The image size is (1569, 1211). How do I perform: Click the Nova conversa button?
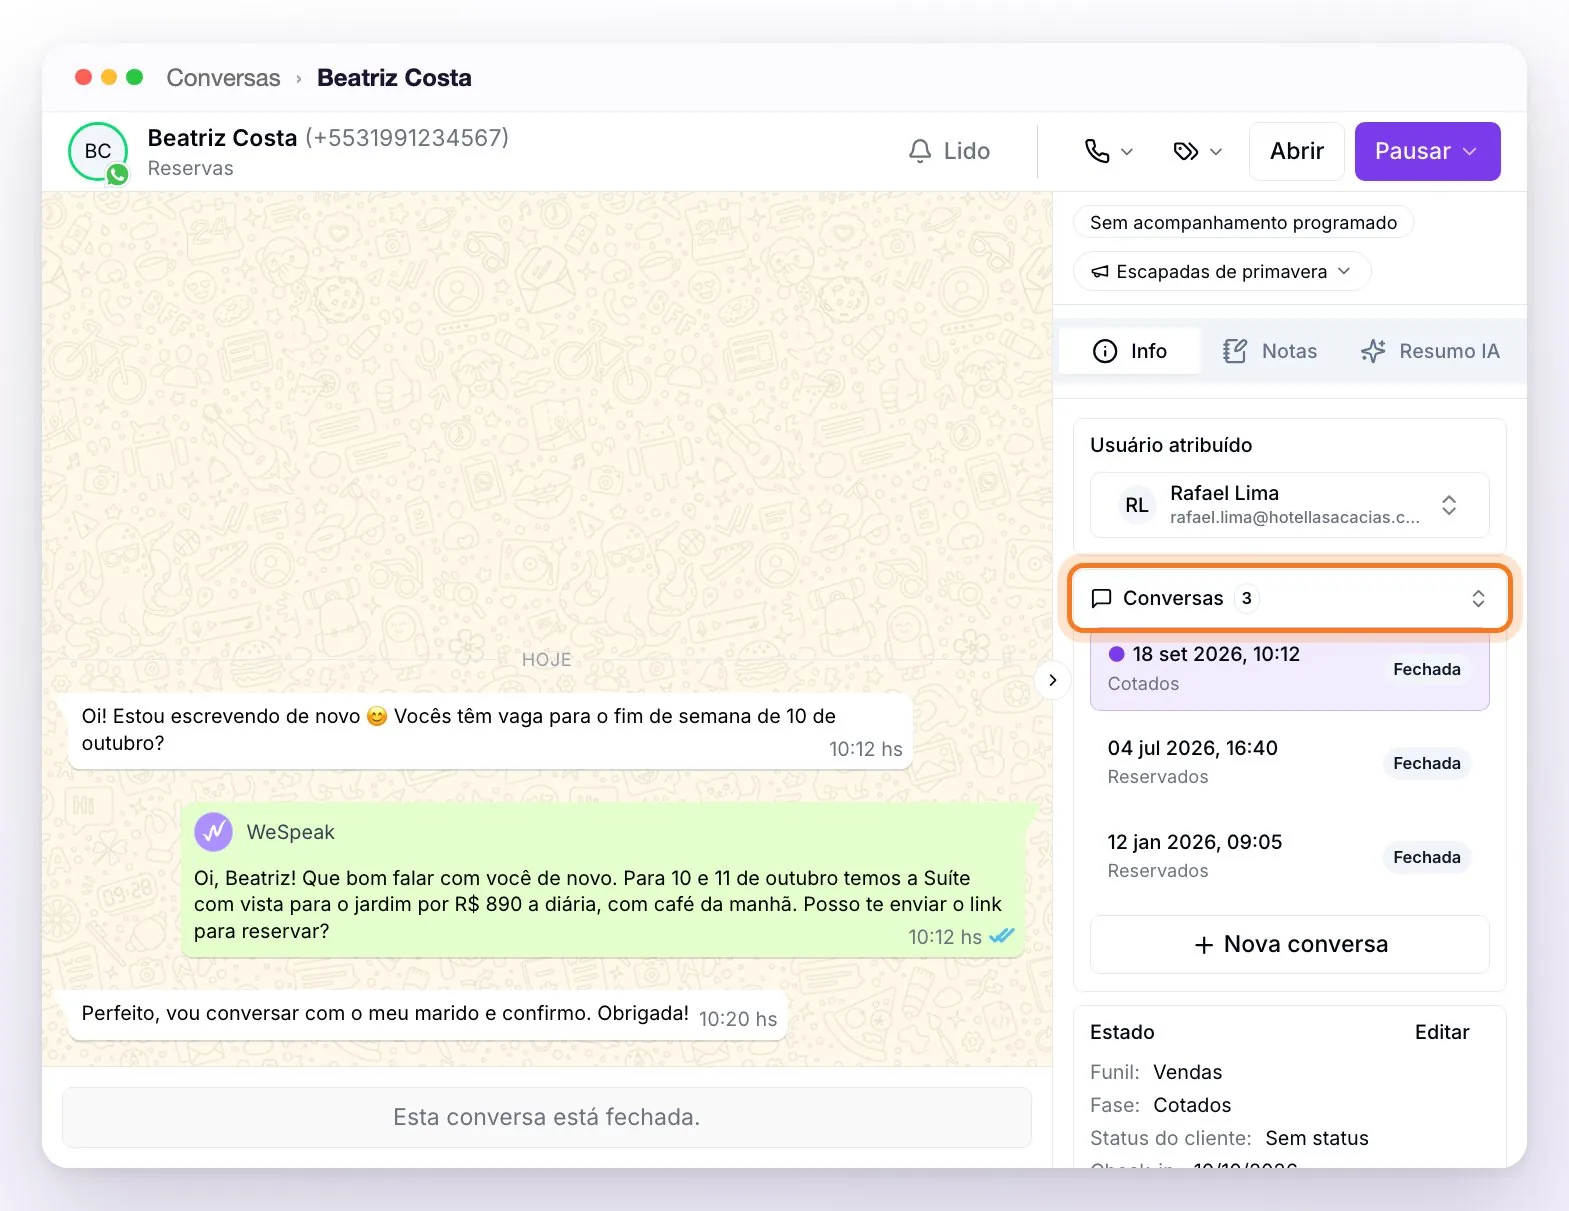click(1289, 944)
